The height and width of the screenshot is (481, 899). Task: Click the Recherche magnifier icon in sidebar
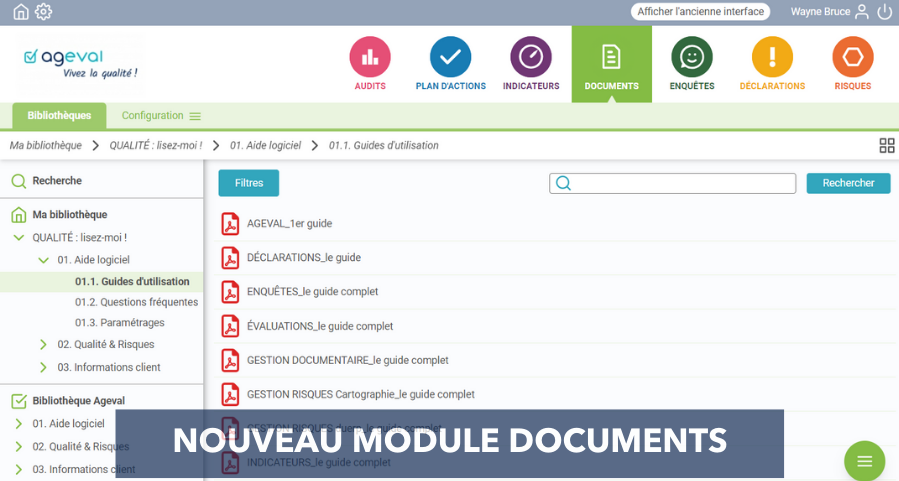[18, 181]
